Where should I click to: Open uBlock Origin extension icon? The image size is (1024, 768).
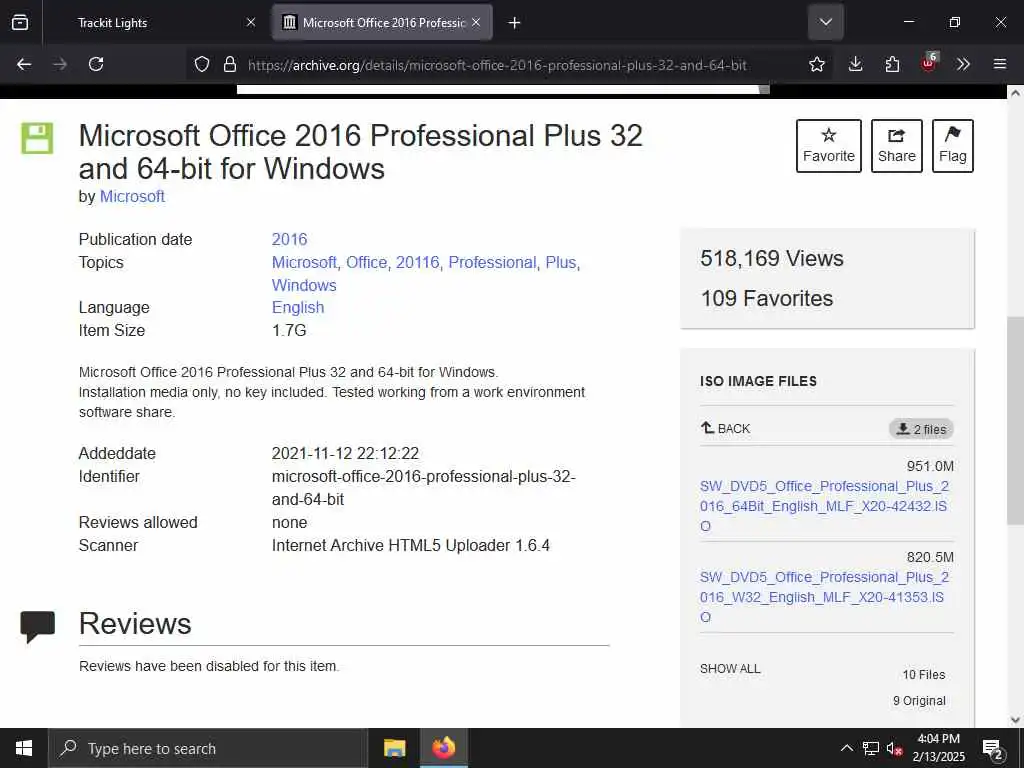[x=929, y=63]
